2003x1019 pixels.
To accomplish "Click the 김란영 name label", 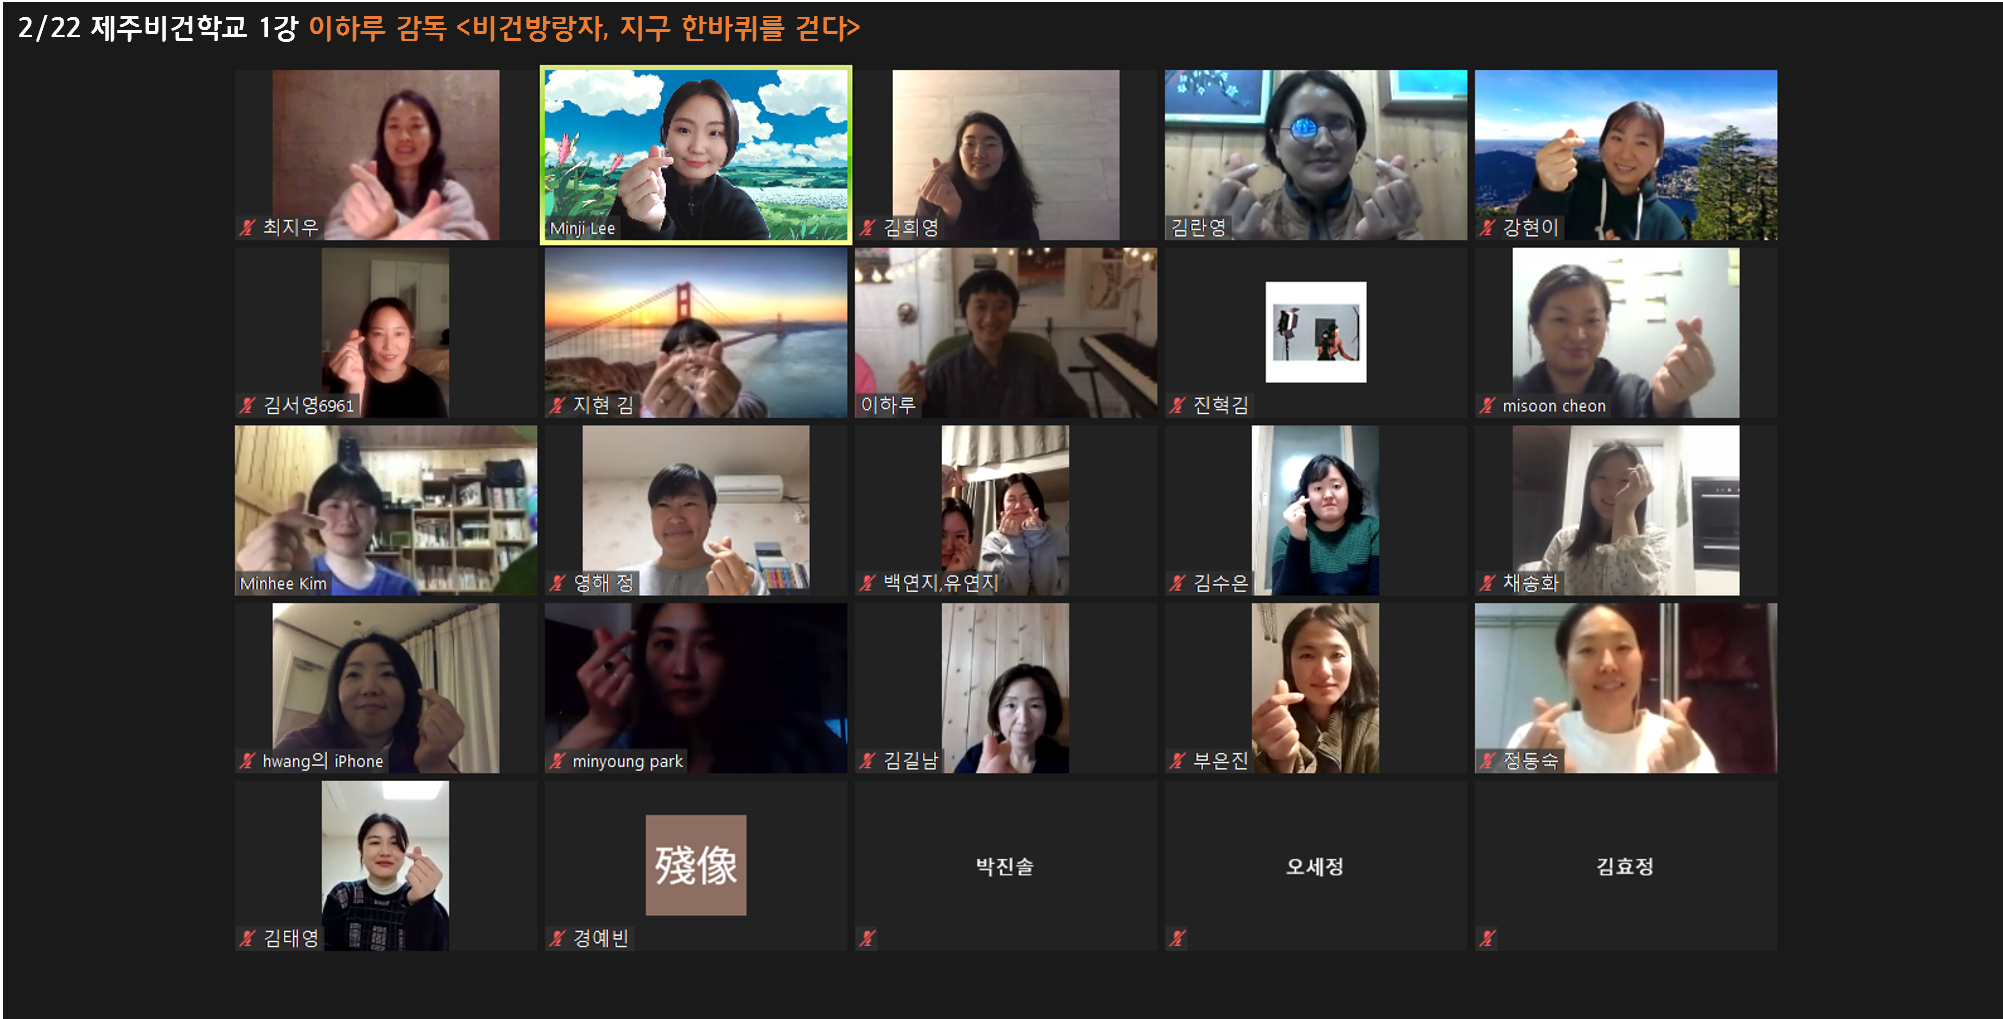I will tap(1198, 227).
